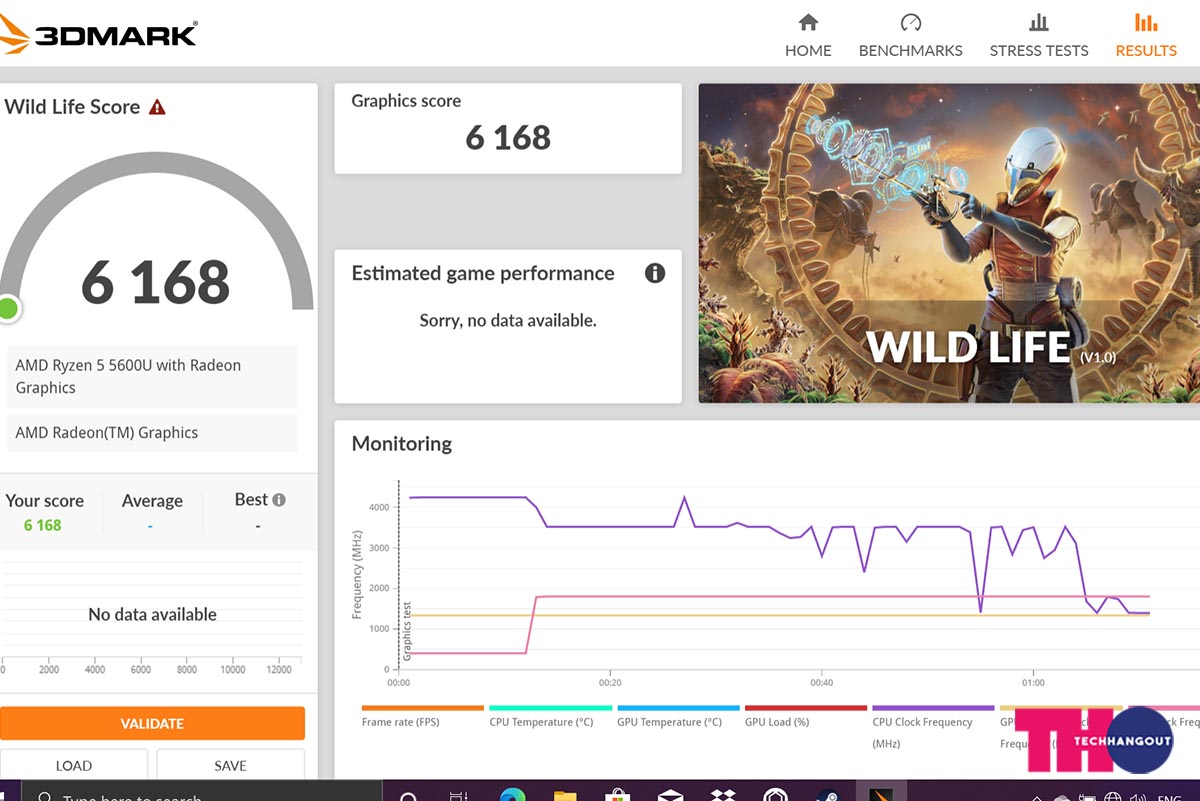The width and height of the screenshot is (1200, 801).
Task: Click the info icon next to Best
Action: tap(279, 500)
